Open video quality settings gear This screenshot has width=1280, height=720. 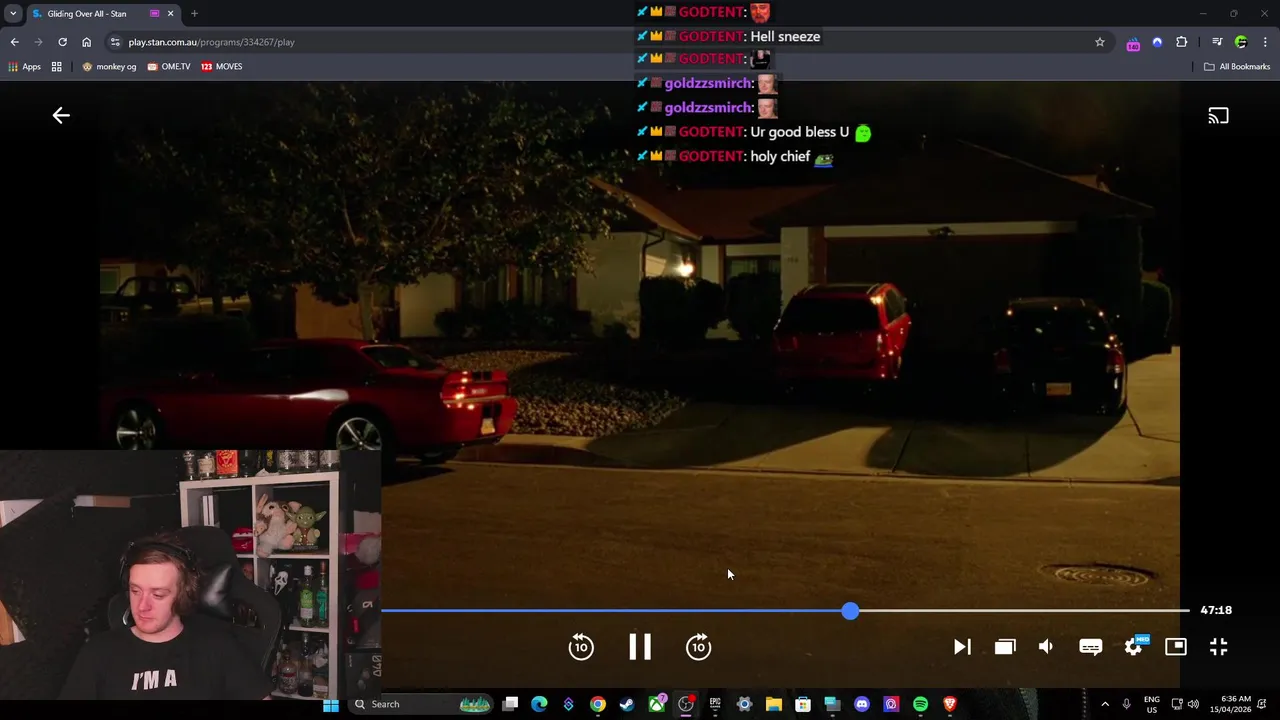click(x=1134, y=647)
